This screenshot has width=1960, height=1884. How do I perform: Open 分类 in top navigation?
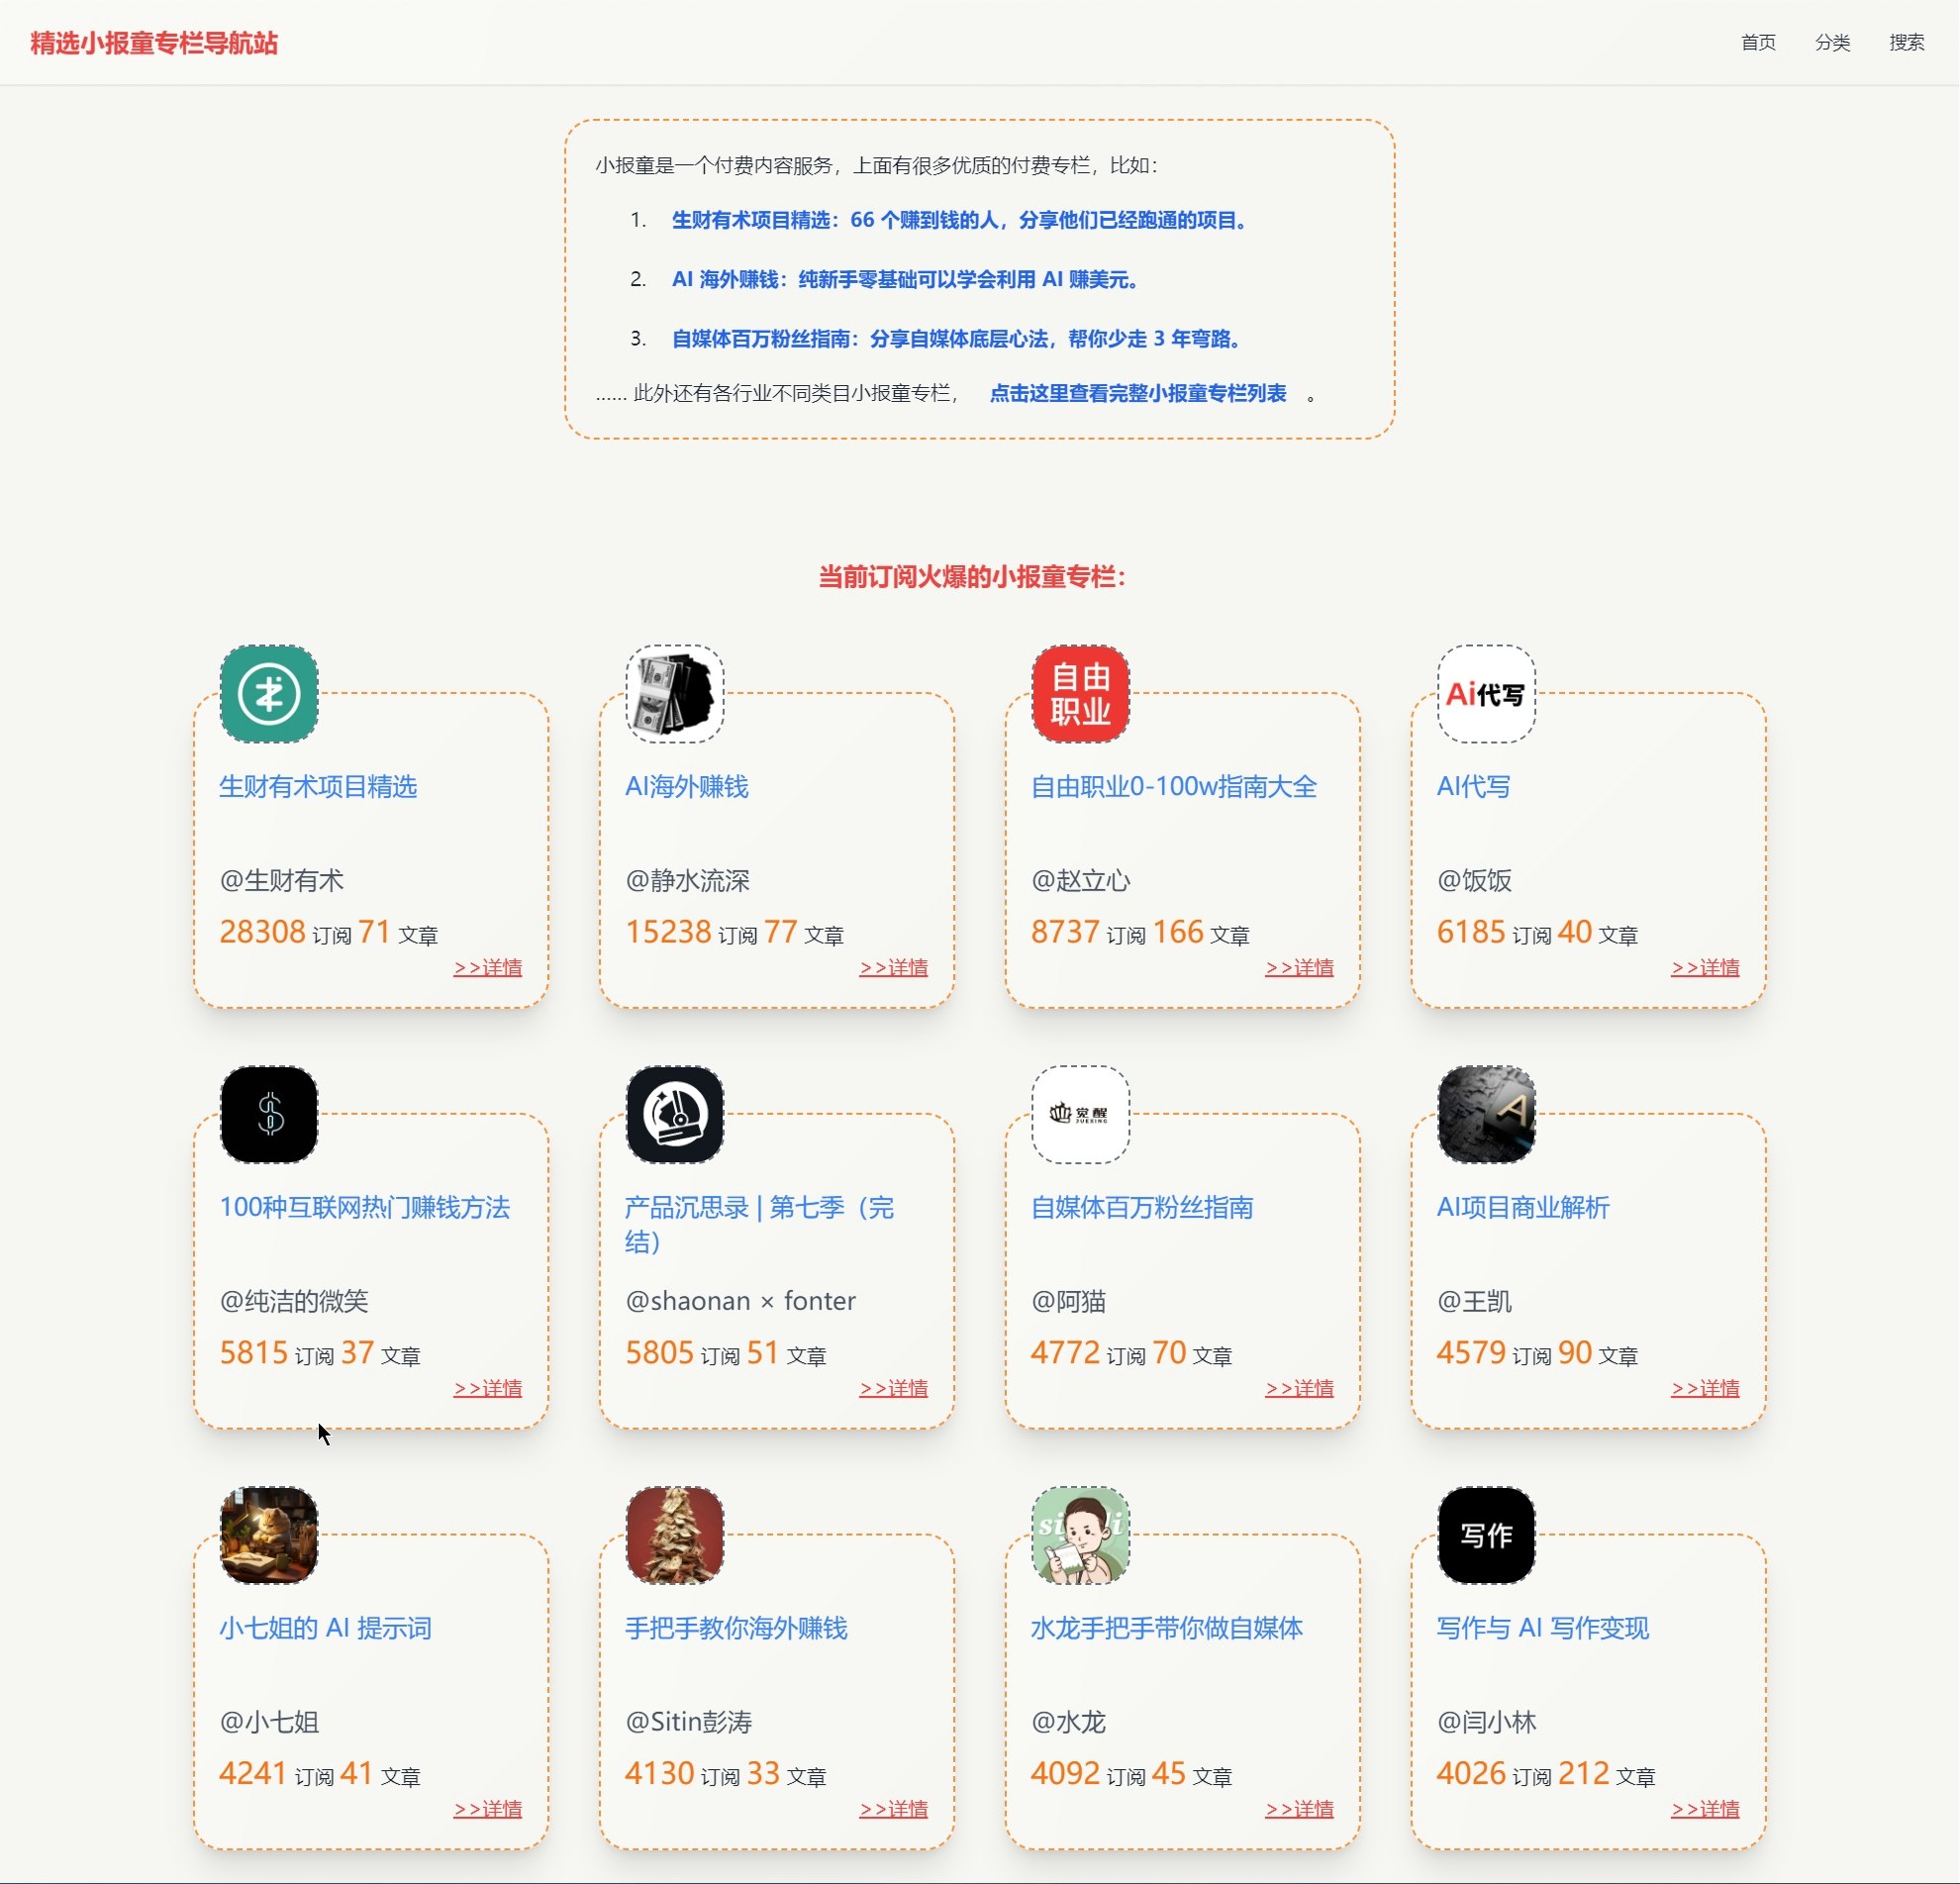point(1832,42)
